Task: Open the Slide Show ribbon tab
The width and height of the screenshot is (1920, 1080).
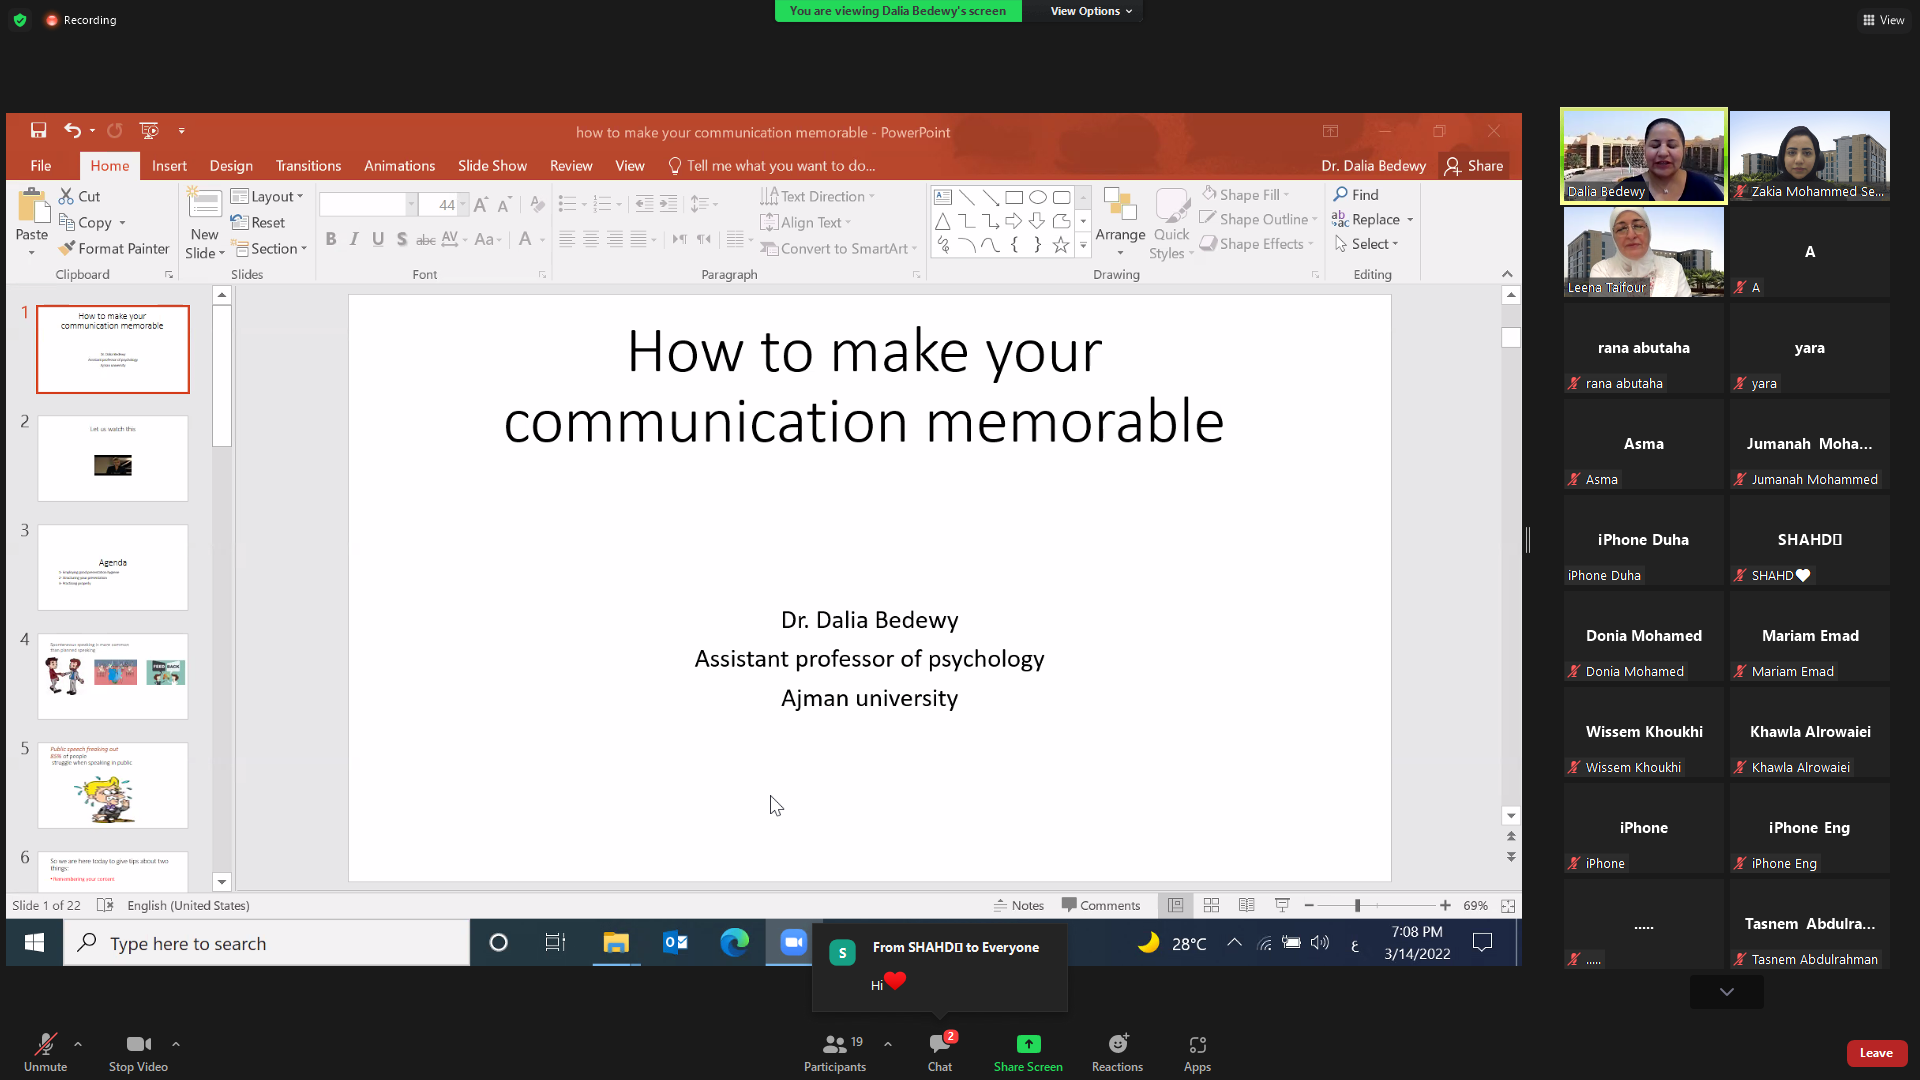Action: (x=492, y=166)
